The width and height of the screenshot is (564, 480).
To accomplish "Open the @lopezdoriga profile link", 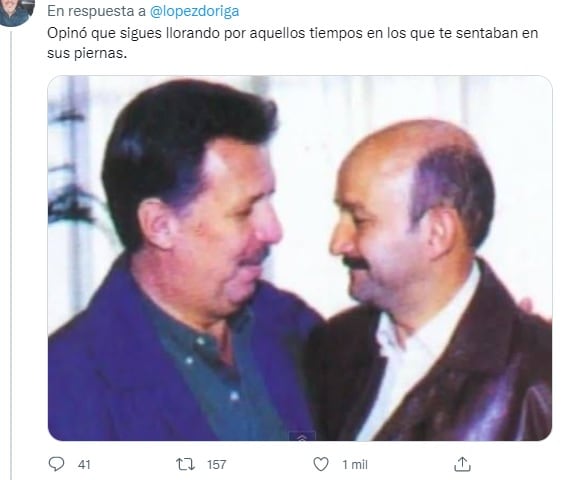I will 194,11.
